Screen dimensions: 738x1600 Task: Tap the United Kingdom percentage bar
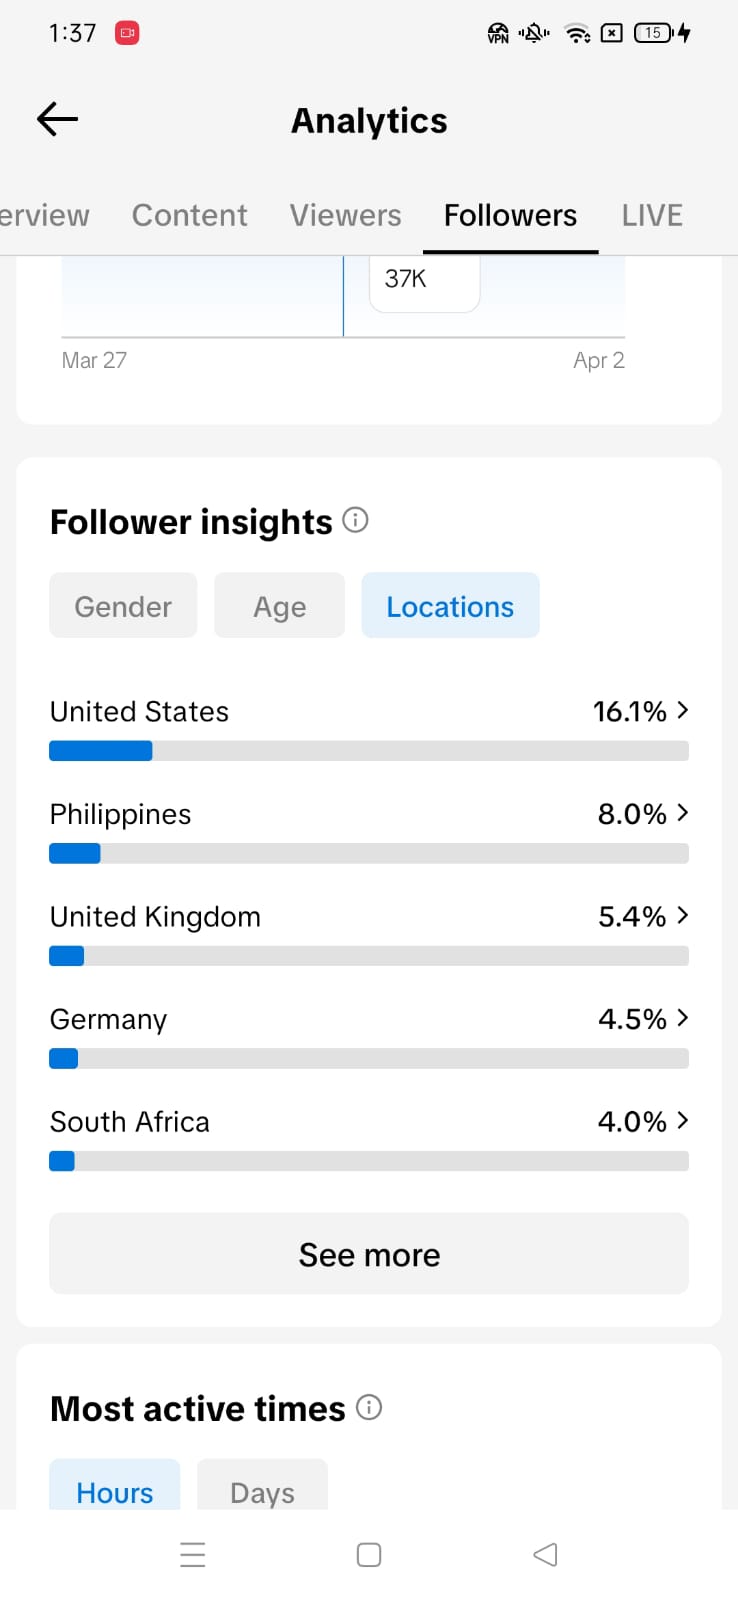click(369, 956)
